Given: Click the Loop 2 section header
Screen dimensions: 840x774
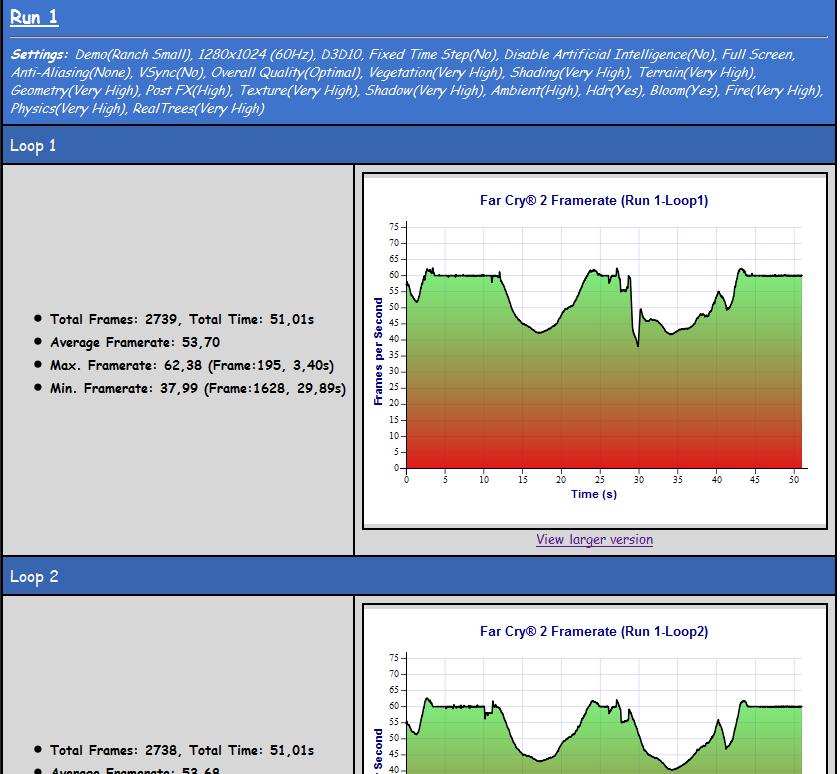Looking at the screenshot, I should [x=419, y=576].
